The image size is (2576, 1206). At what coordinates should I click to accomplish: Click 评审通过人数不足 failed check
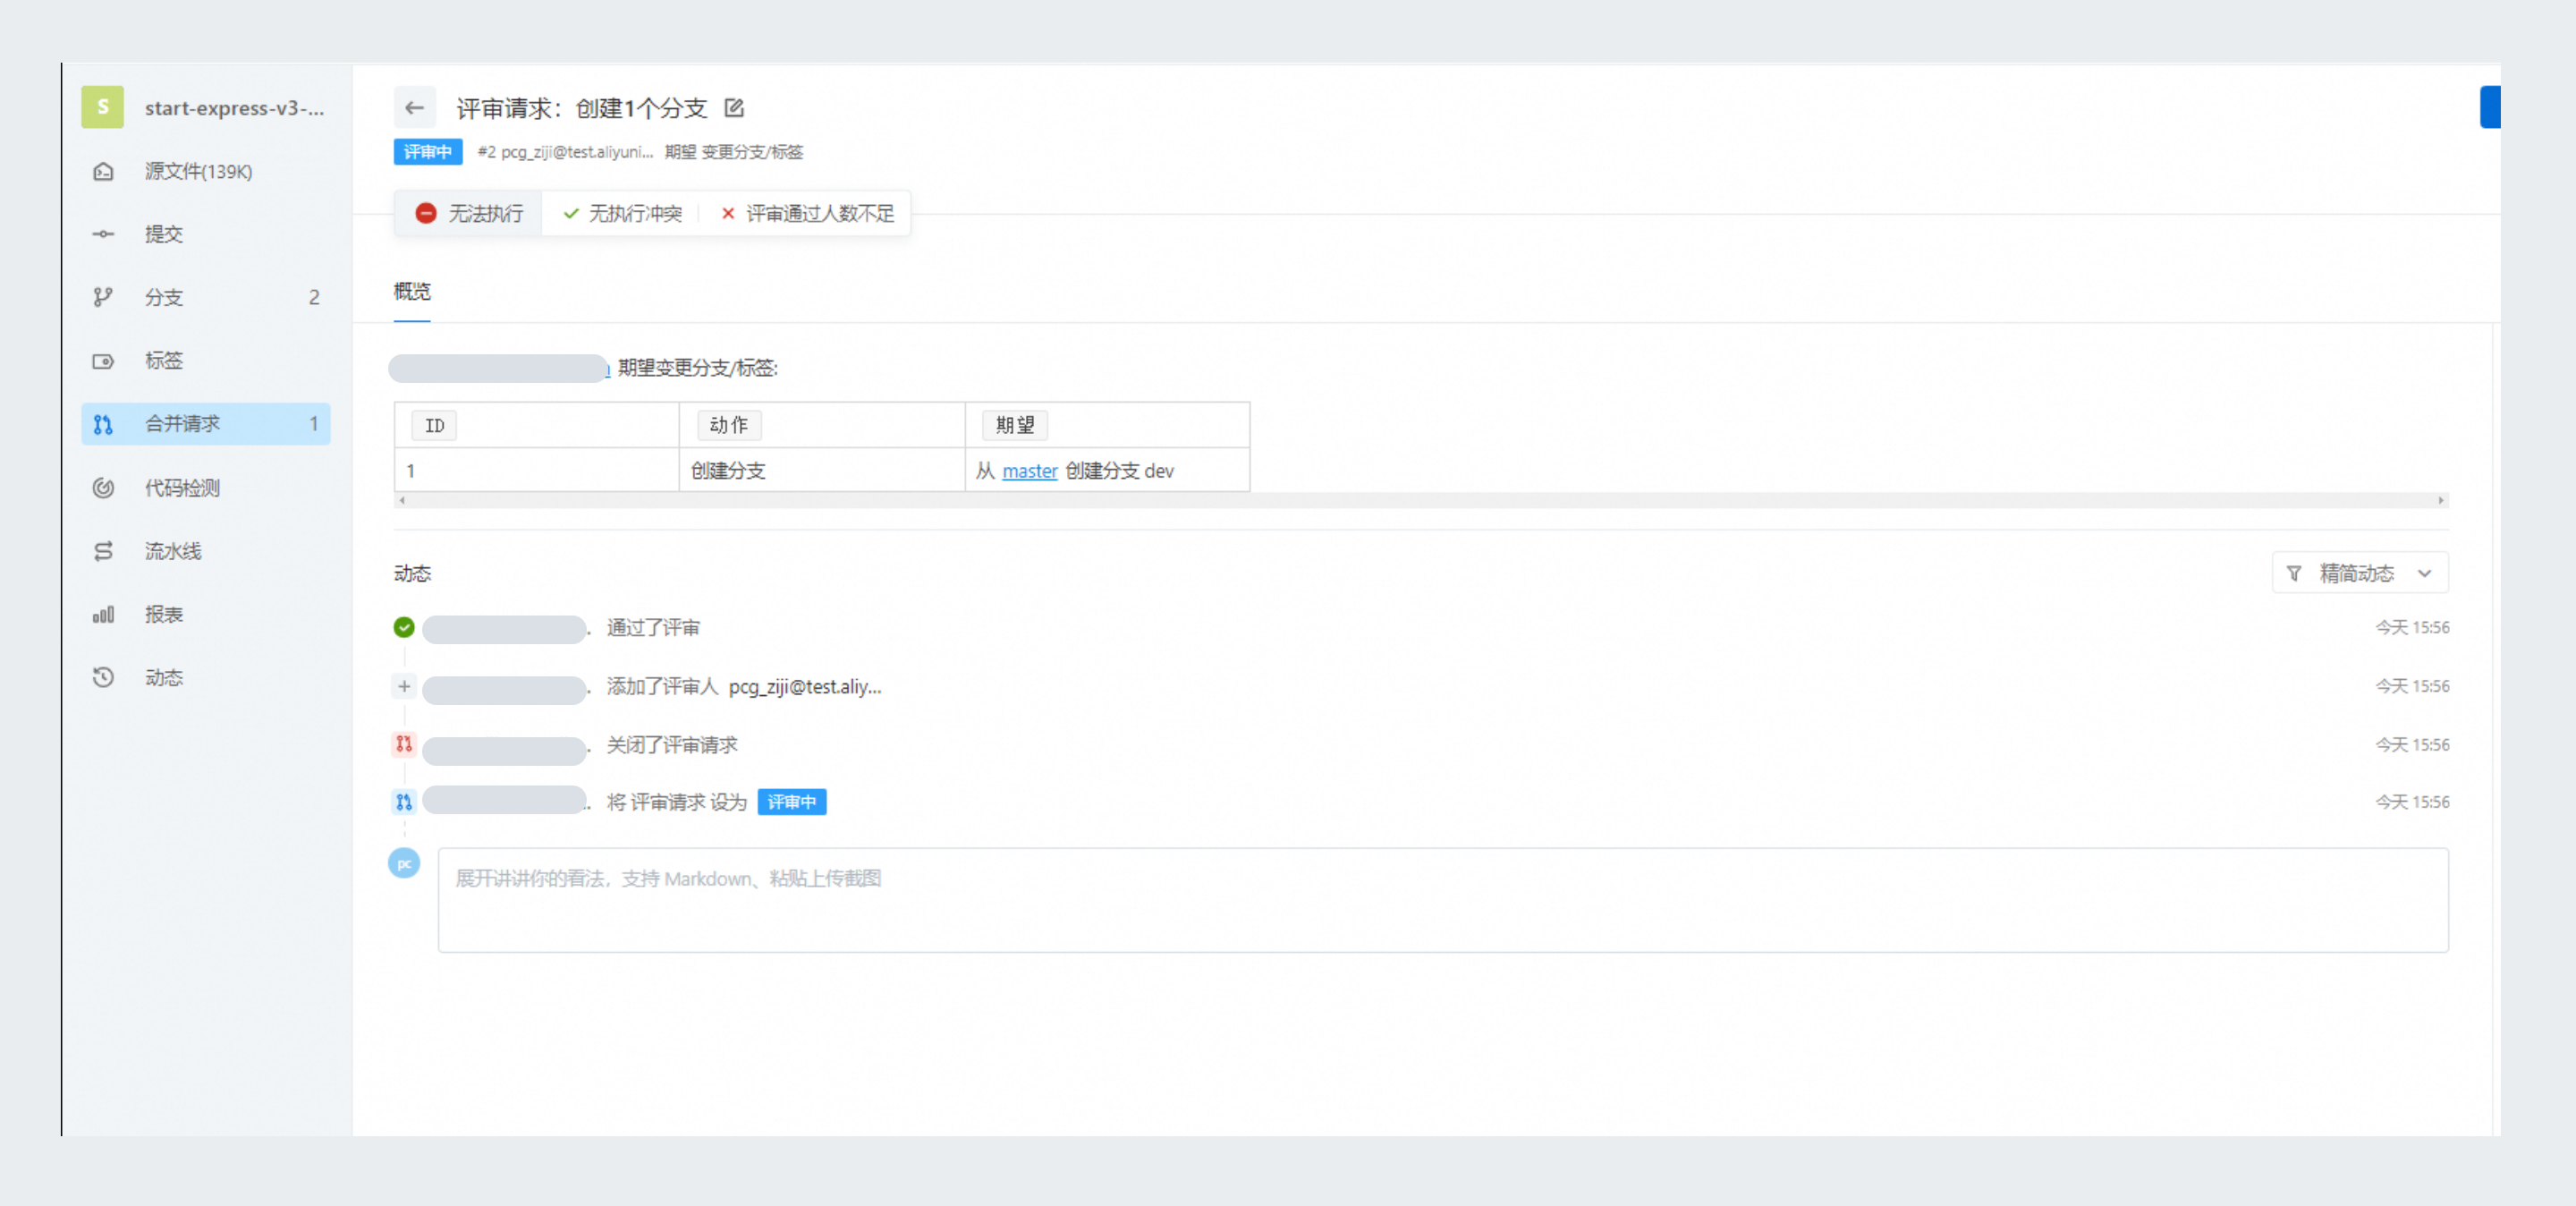[x=808, y=213]
